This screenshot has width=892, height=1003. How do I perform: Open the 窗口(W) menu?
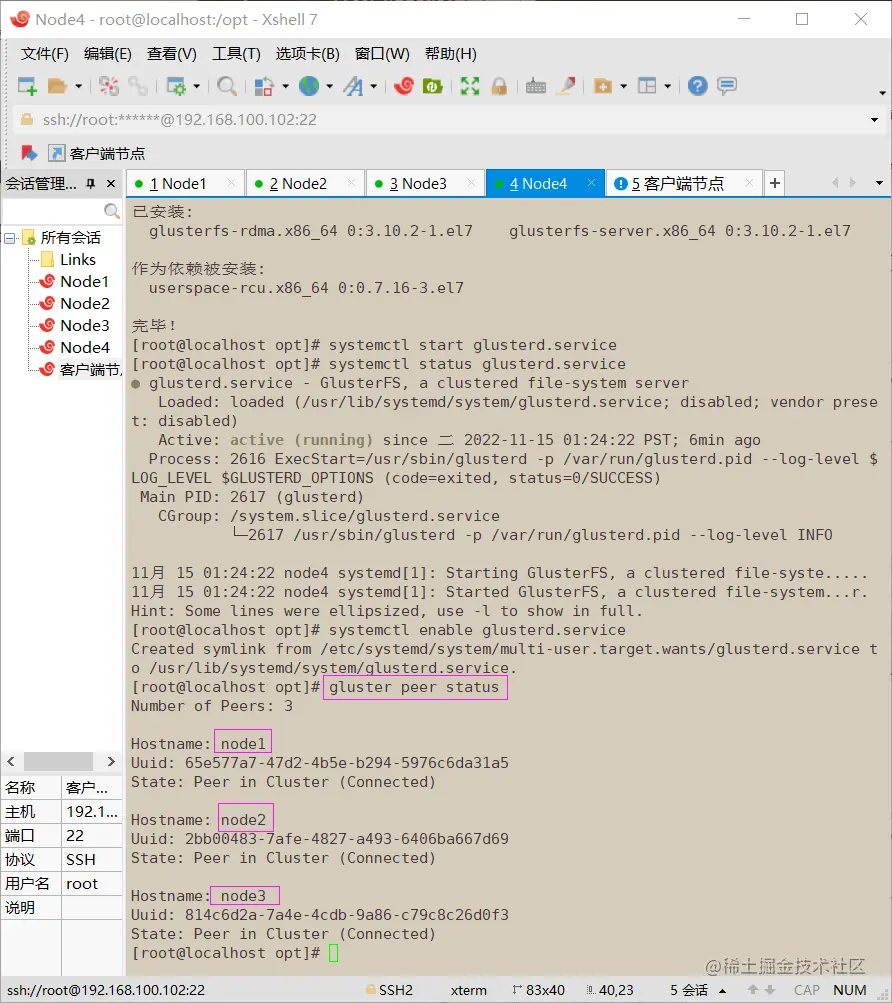[x=382, y=54]
